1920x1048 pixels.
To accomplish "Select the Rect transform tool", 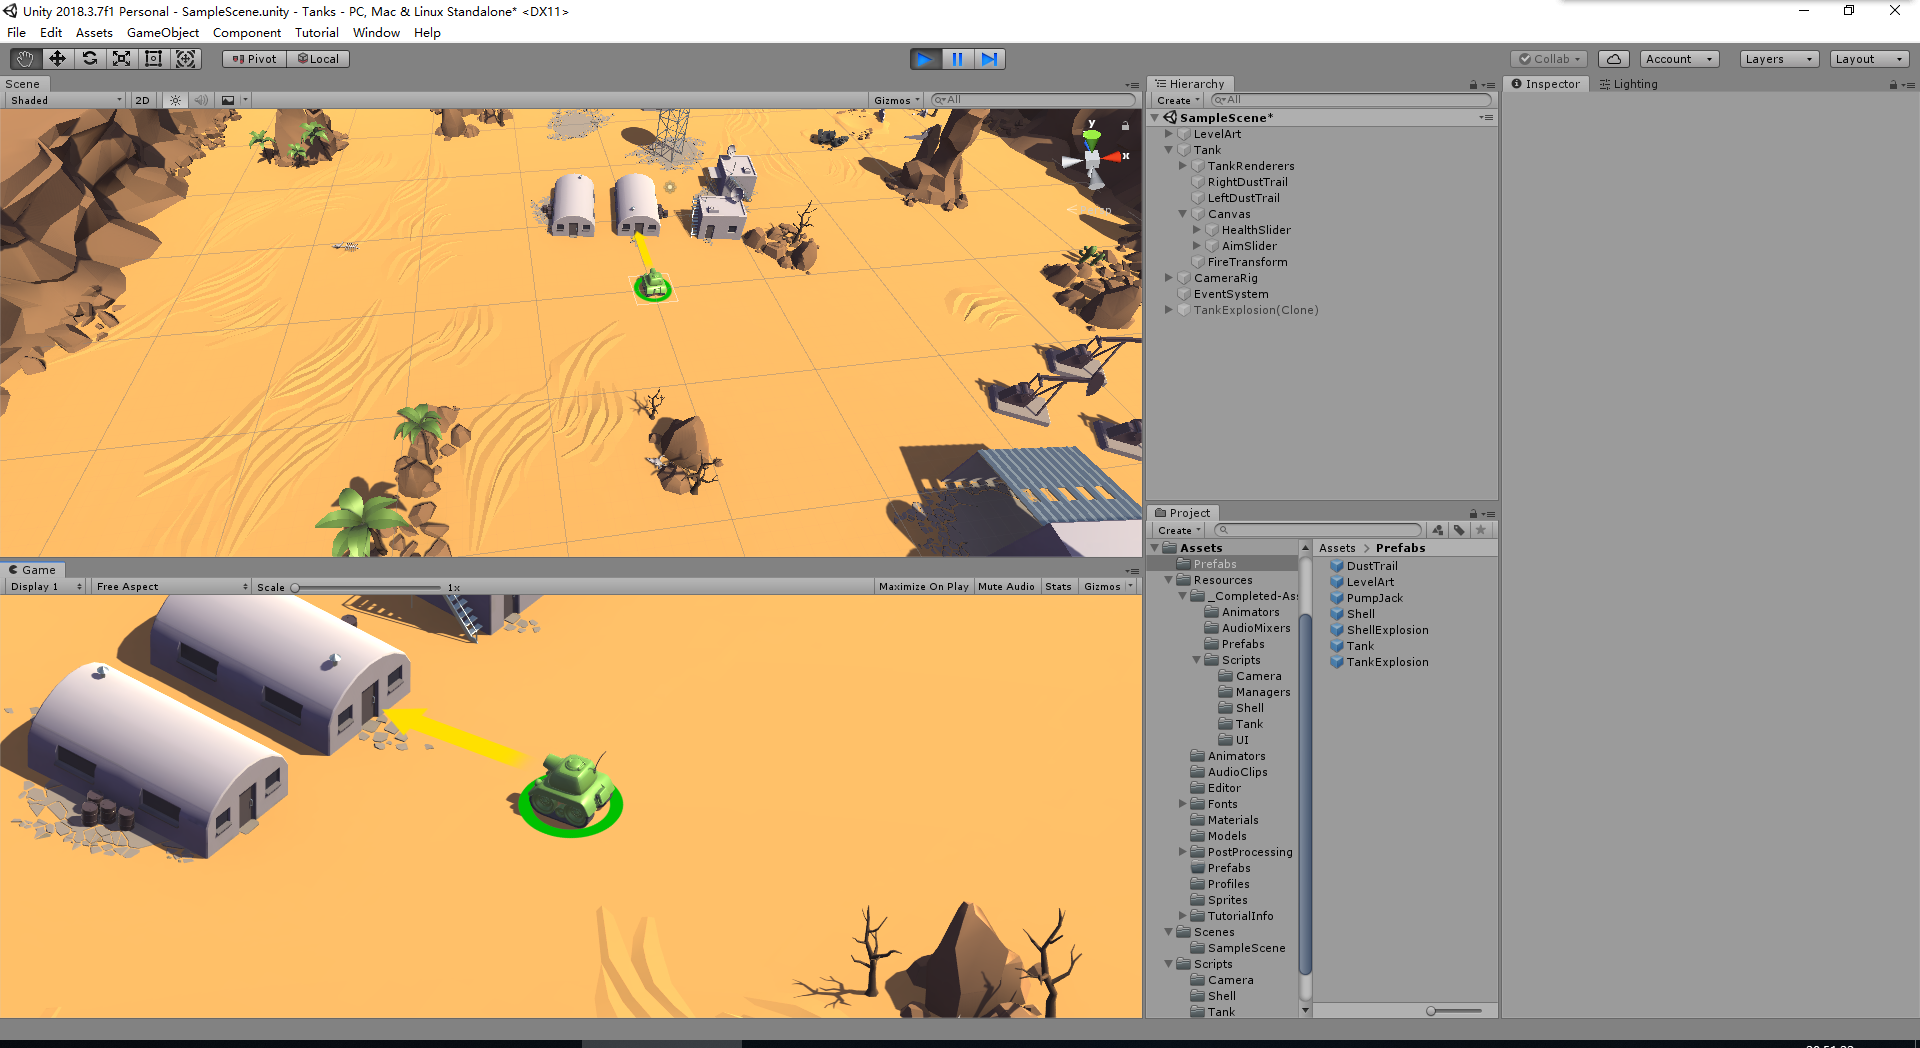I will (153, 58).
